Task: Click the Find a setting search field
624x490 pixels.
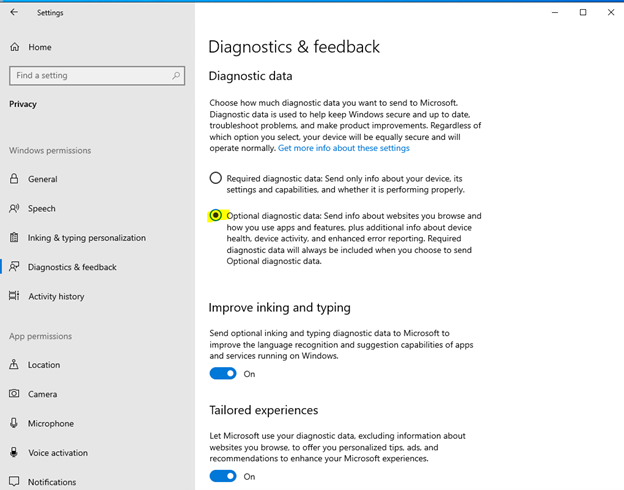Action: coord(97,76)
